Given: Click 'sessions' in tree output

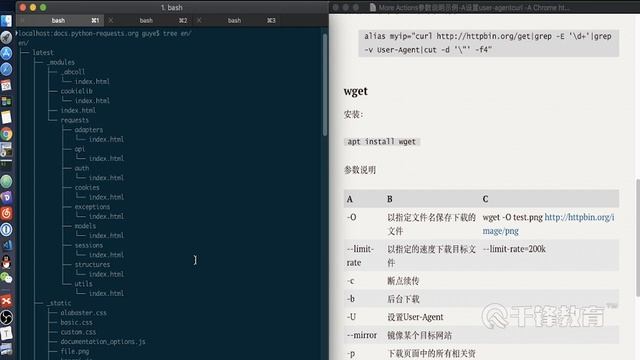Looking at the screenshot, I should pyautogui.click(x=89, y=245).
